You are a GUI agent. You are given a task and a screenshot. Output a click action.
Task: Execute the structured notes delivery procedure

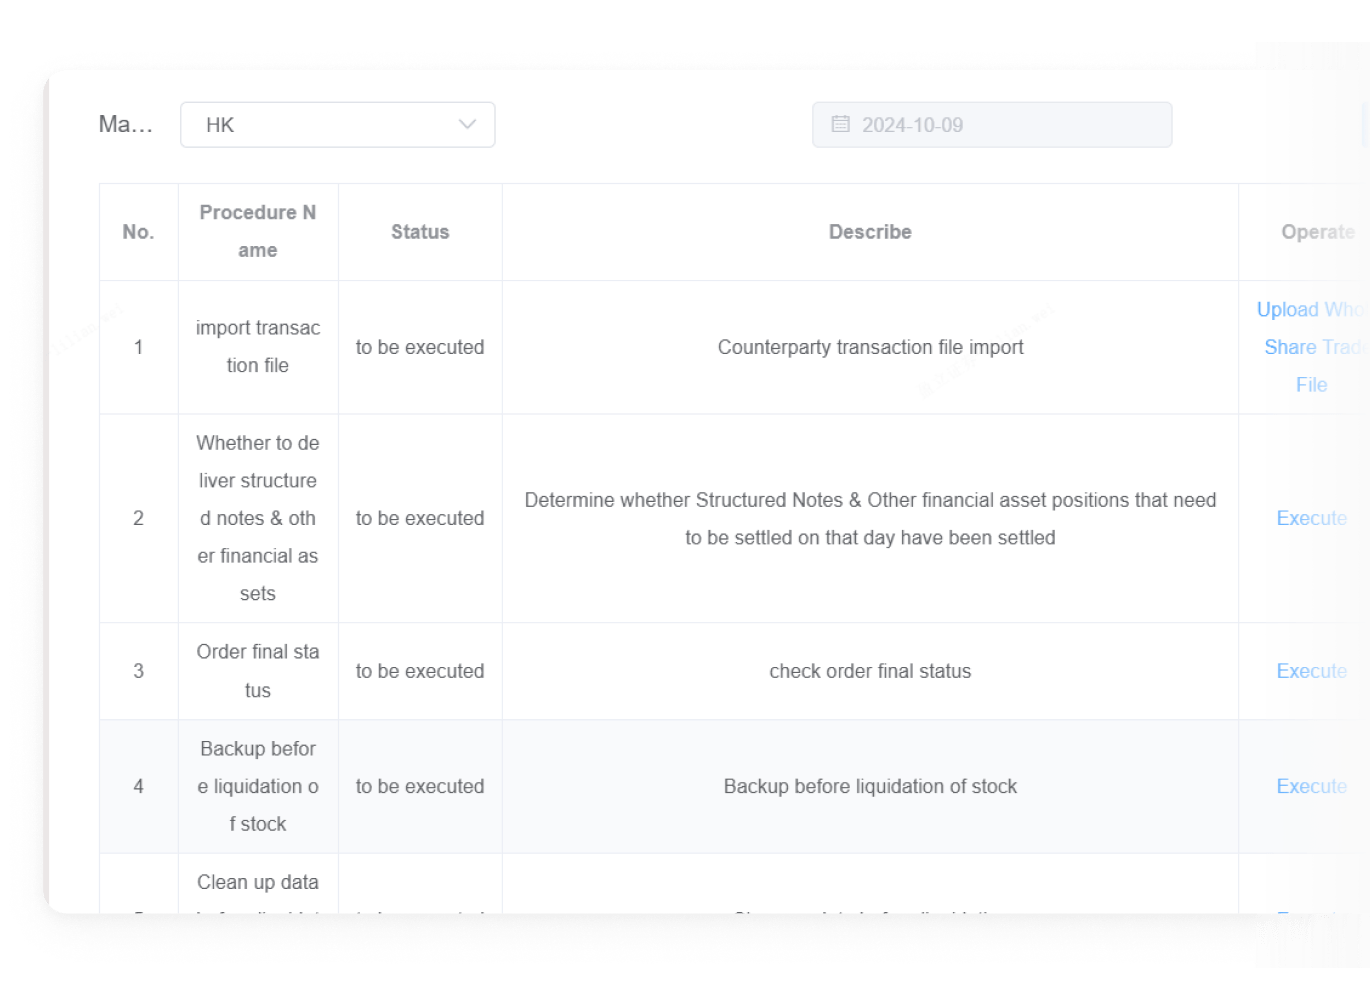pyautogui.click(x=1311, y=518)
